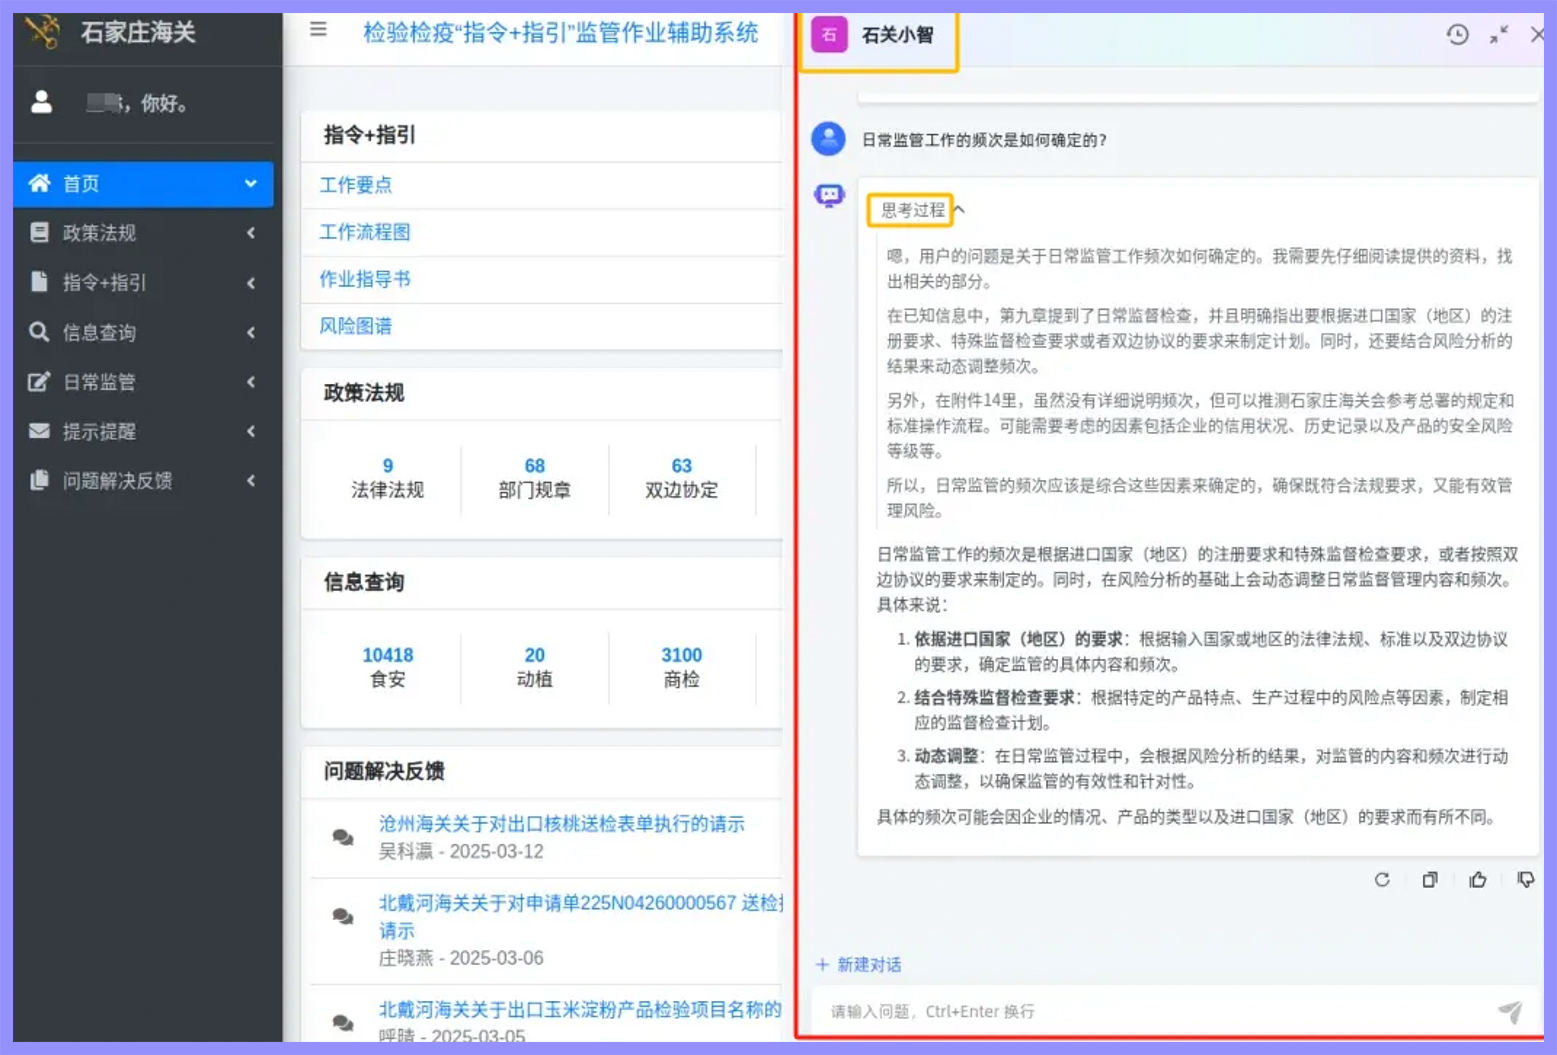Regenerate the response with the refresh icon
This screenshot has width=1557, height=1055.
coord(1382,881)
